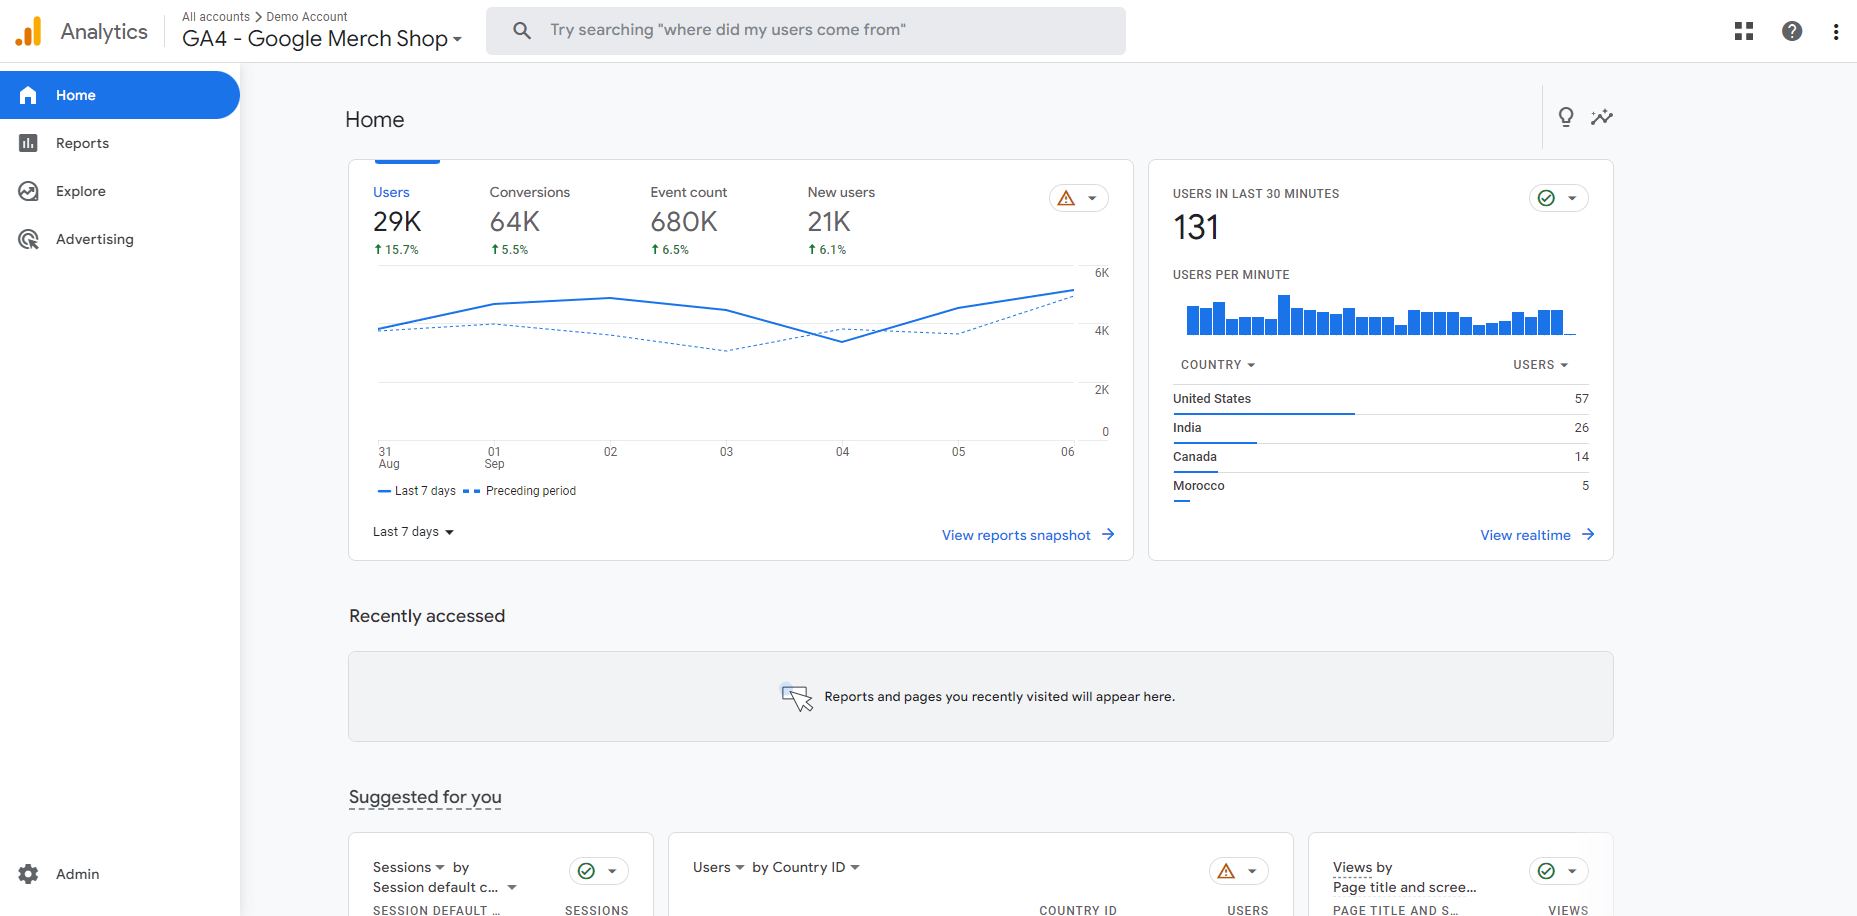Click the Explore icon in sidebar

coord(29,191)
